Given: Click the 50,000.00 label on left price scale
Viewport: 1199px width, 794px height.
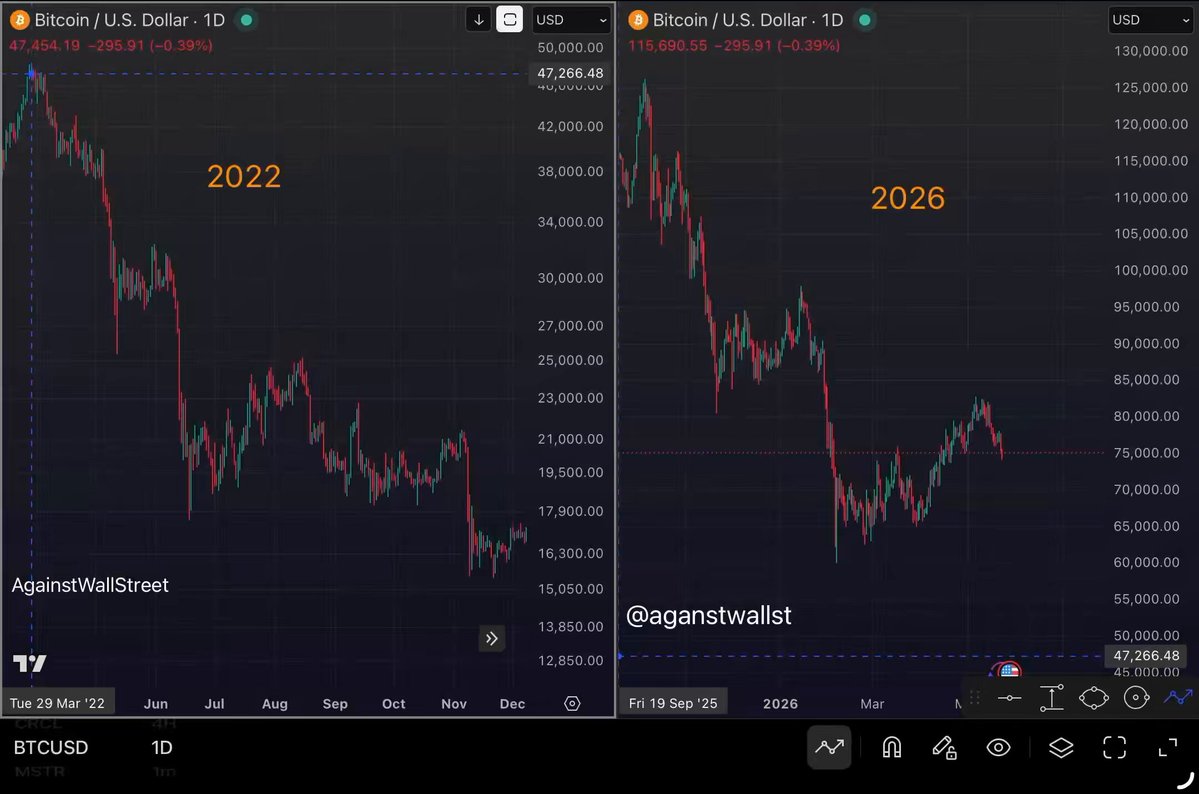Looking at the screenshot, I should tap(570, 47).
